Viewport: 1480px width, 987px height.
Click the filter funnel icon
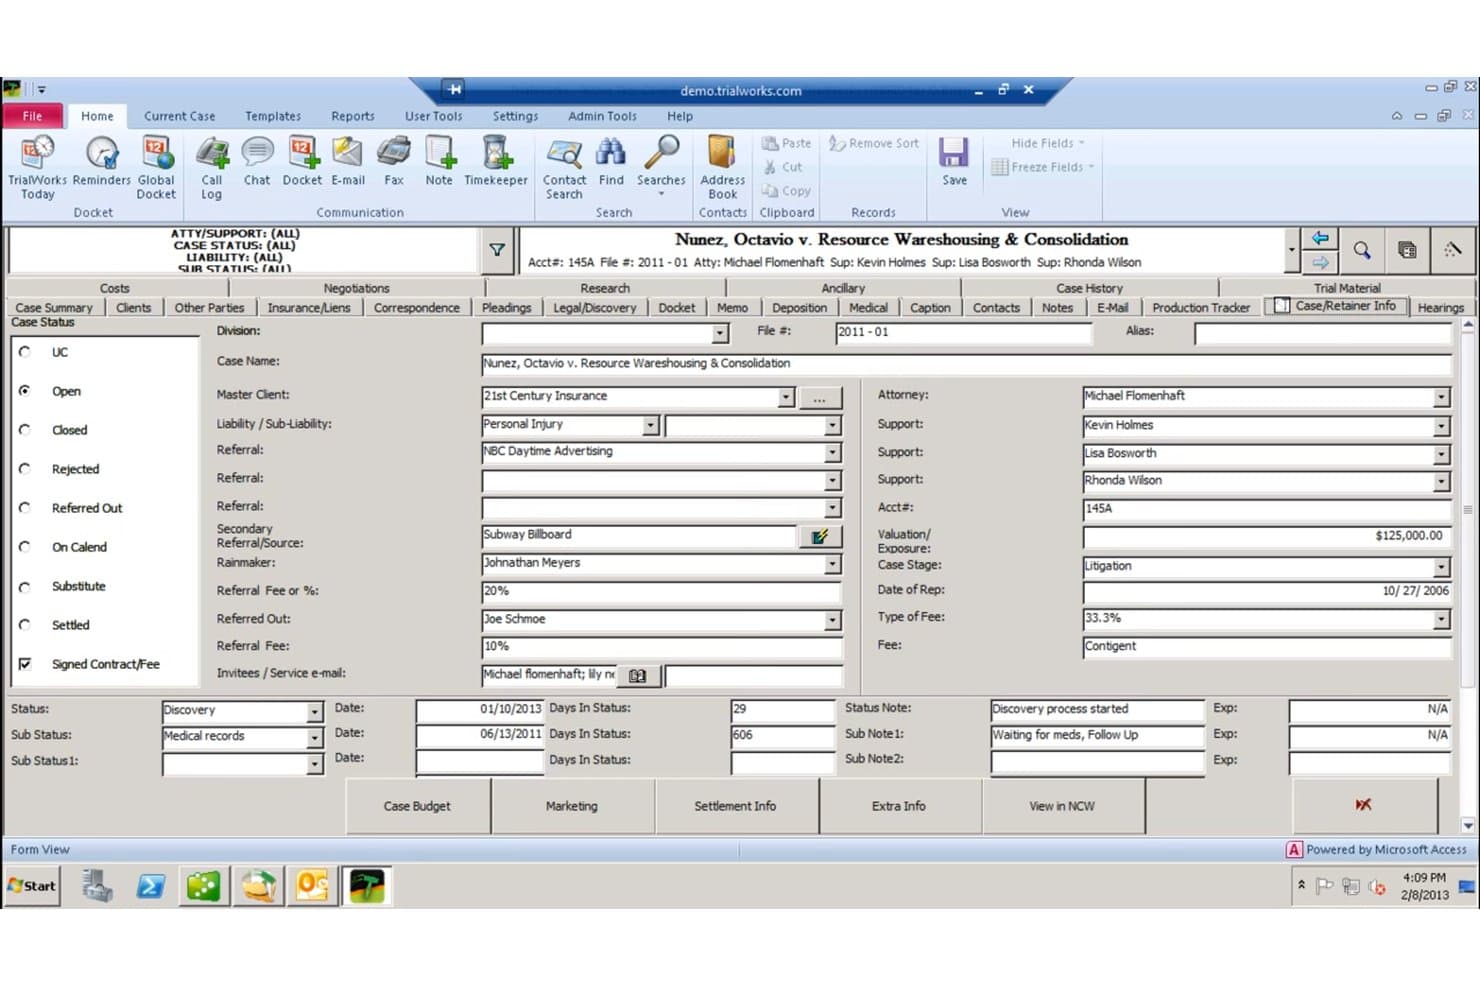[497, 250]
